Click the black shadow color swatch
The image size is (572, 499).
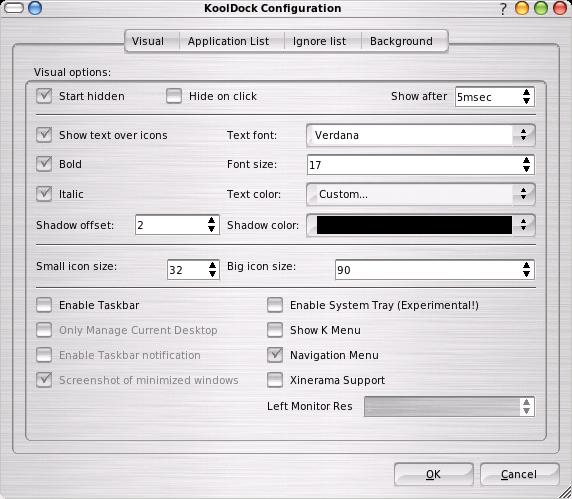[x=414, y=225]
